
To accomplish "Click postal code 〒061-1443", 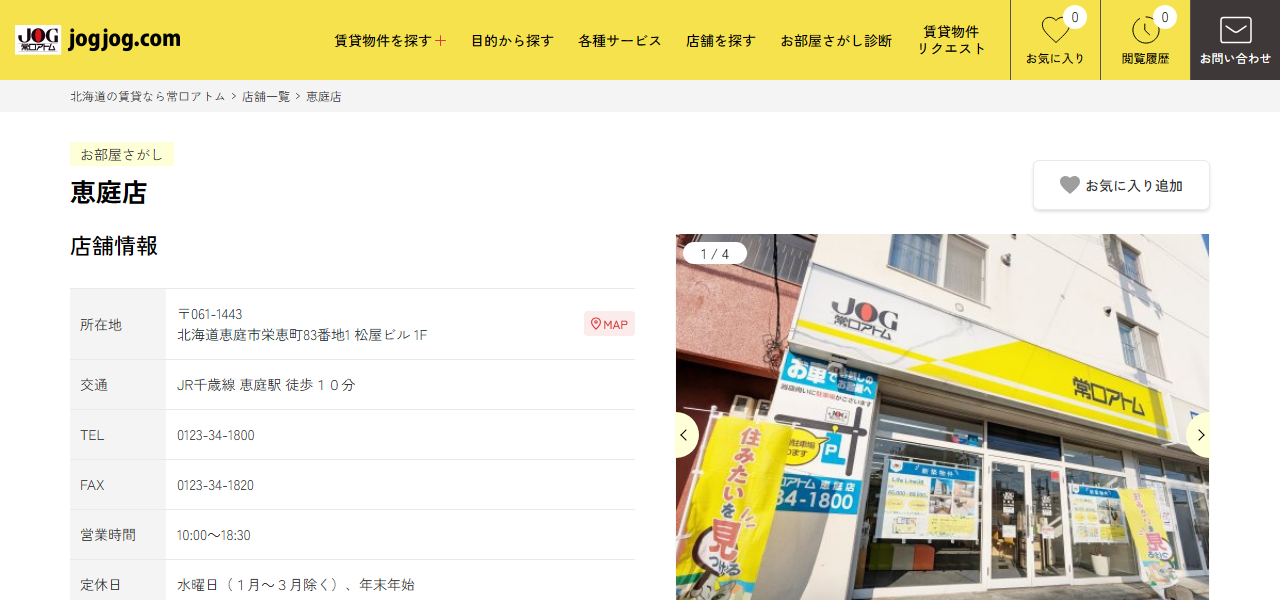I will (x=210, y=314).
